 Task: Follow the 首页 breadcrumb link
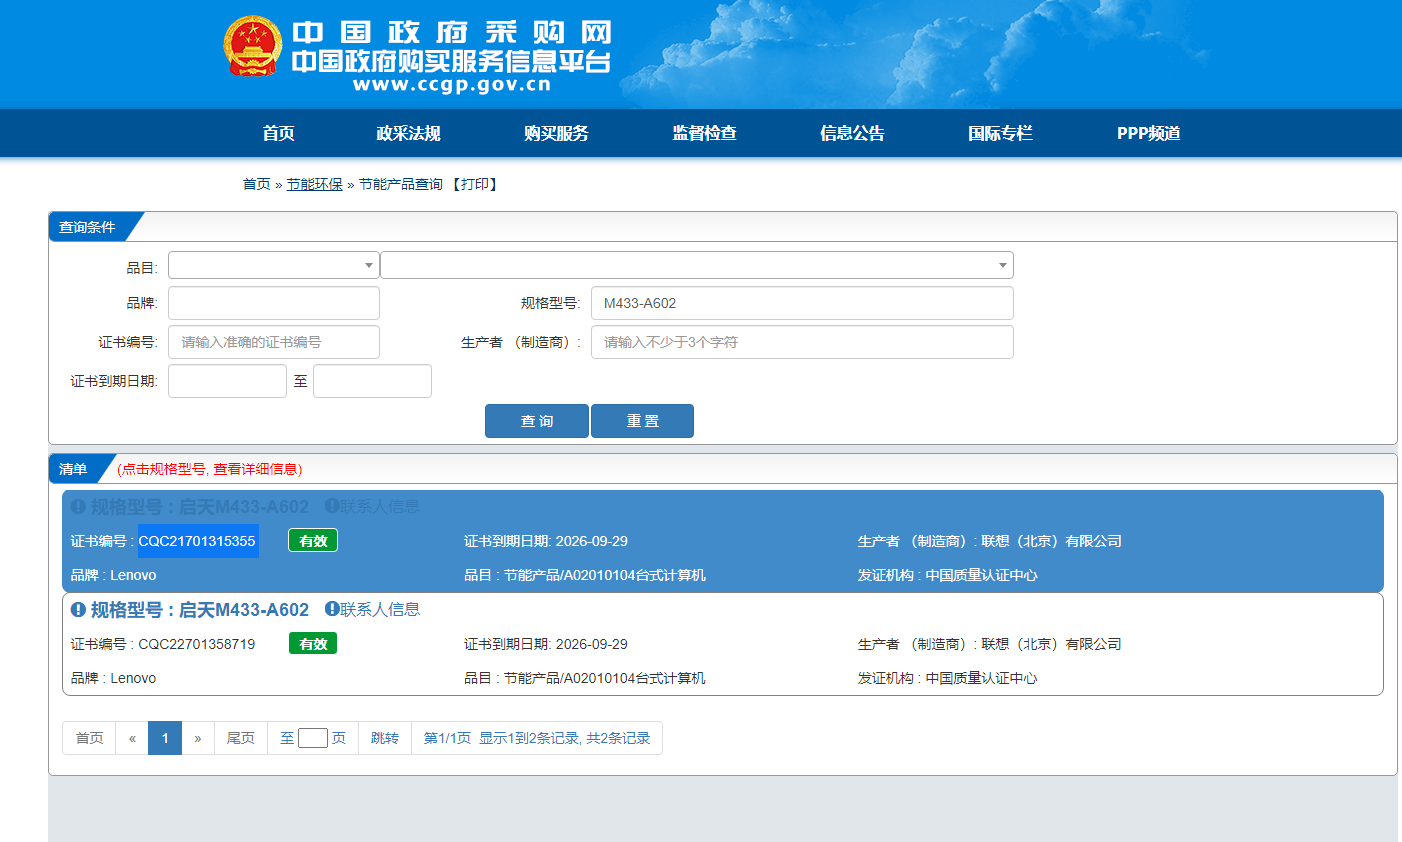pos(256,184)
